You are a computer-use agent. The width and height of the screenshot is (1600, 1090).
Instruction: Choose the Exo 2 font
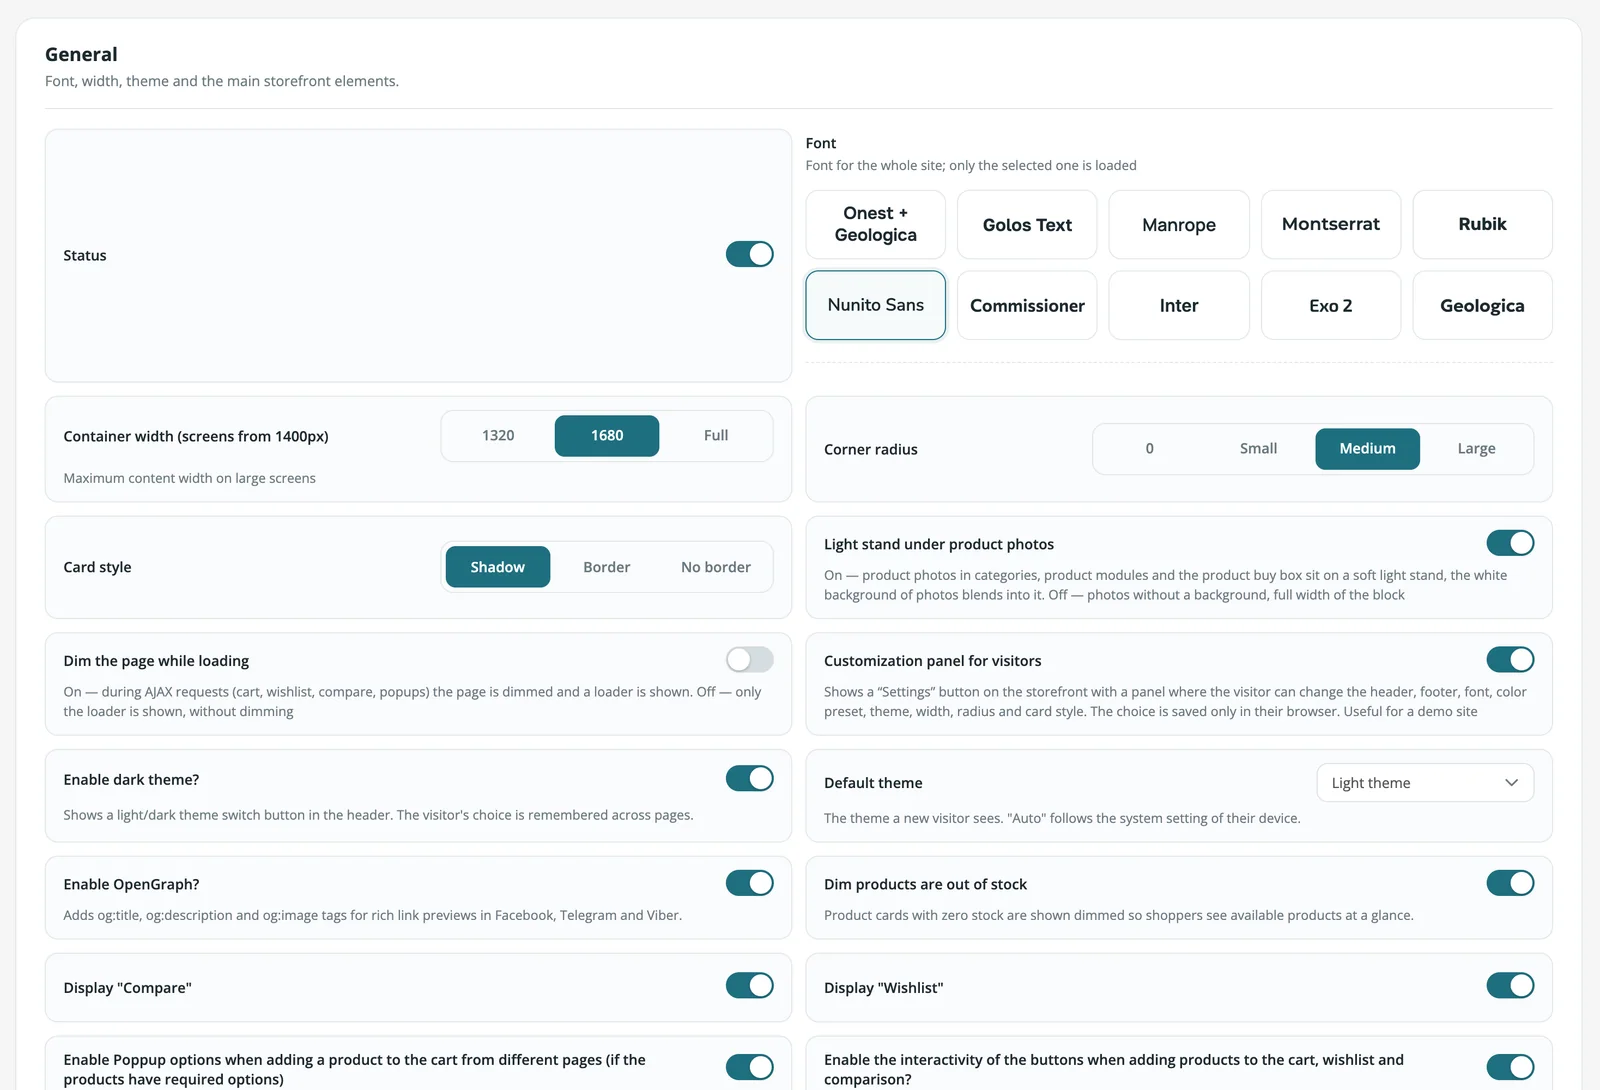coord(1331,305)
